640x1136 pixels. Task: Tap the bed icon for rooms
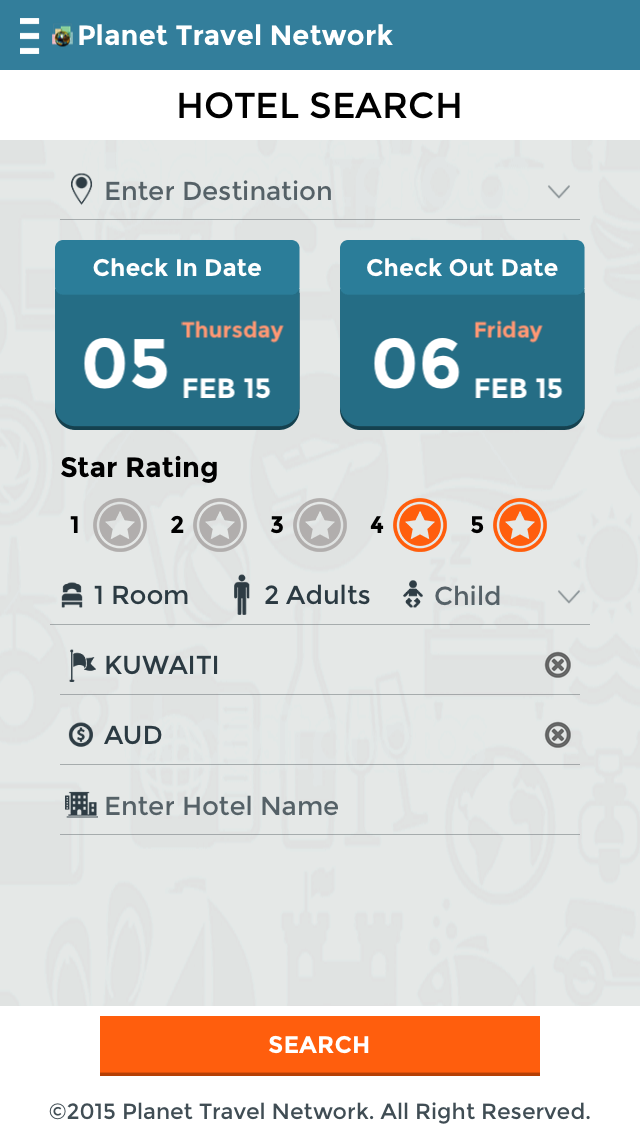tap(72, 596)
